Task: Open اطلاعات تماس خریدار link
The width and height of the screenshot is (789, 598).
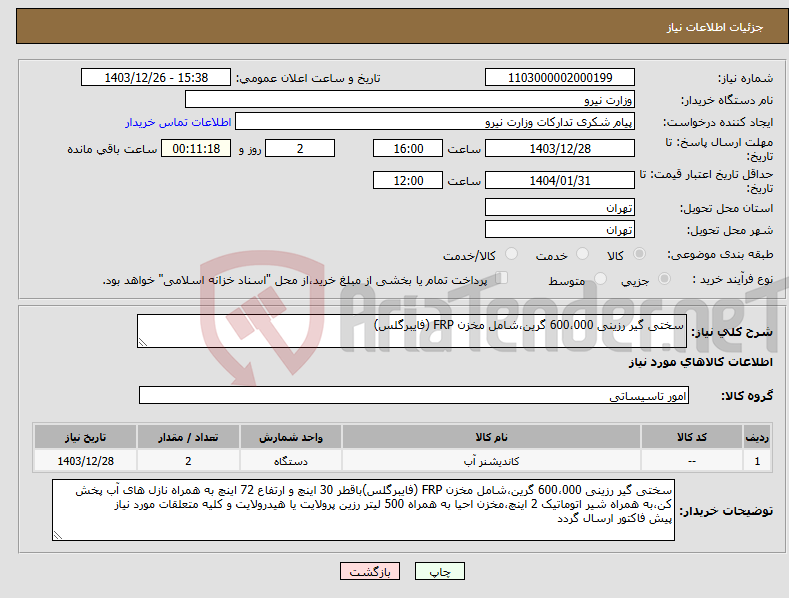Action: click(178, 122)
